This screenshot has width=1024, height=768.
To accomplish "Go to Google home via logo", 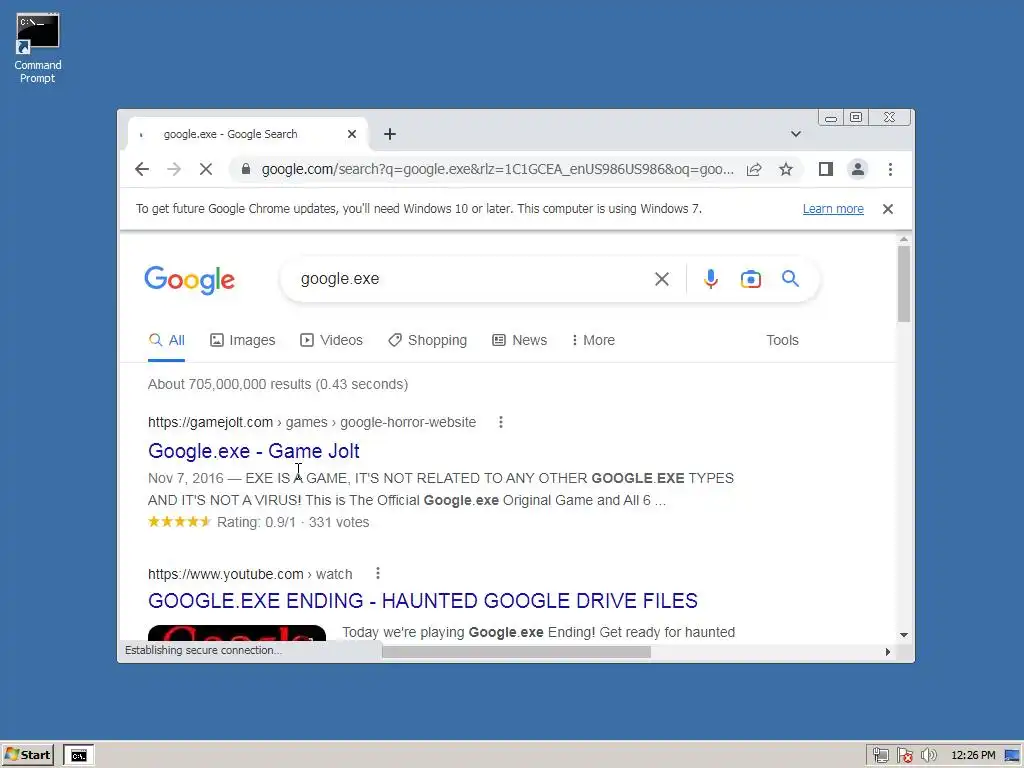I will [x=189, y=280].
